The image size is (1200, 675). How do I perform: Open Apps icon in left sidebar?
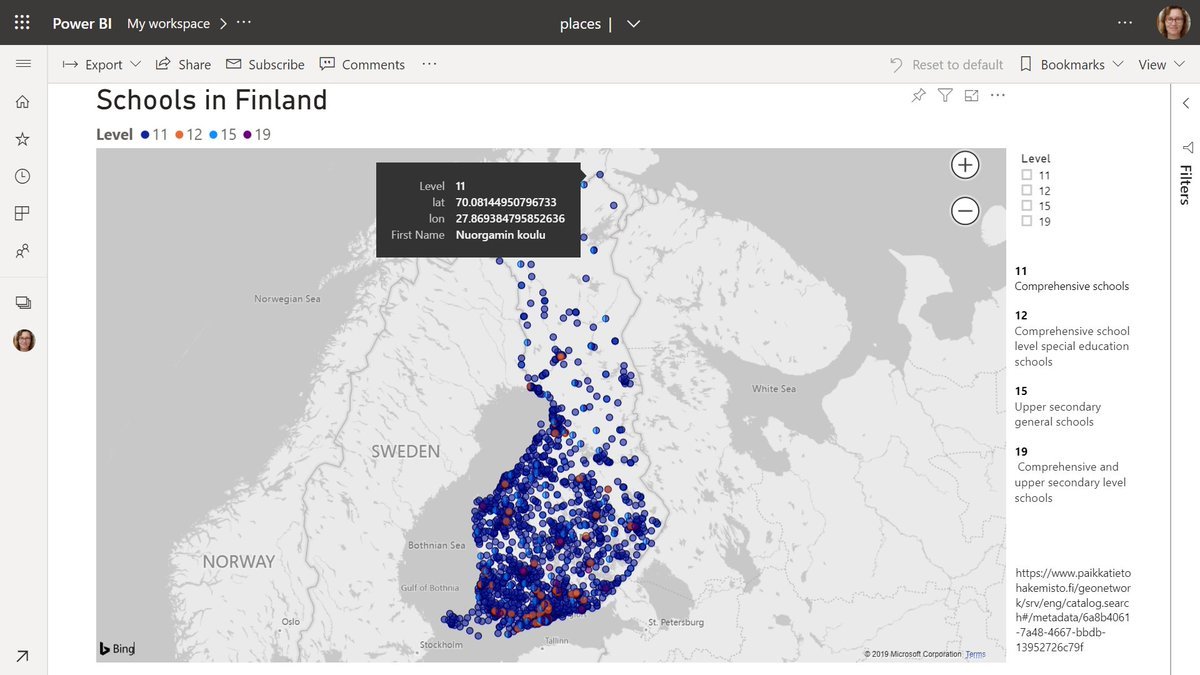(x=22, y=213)
